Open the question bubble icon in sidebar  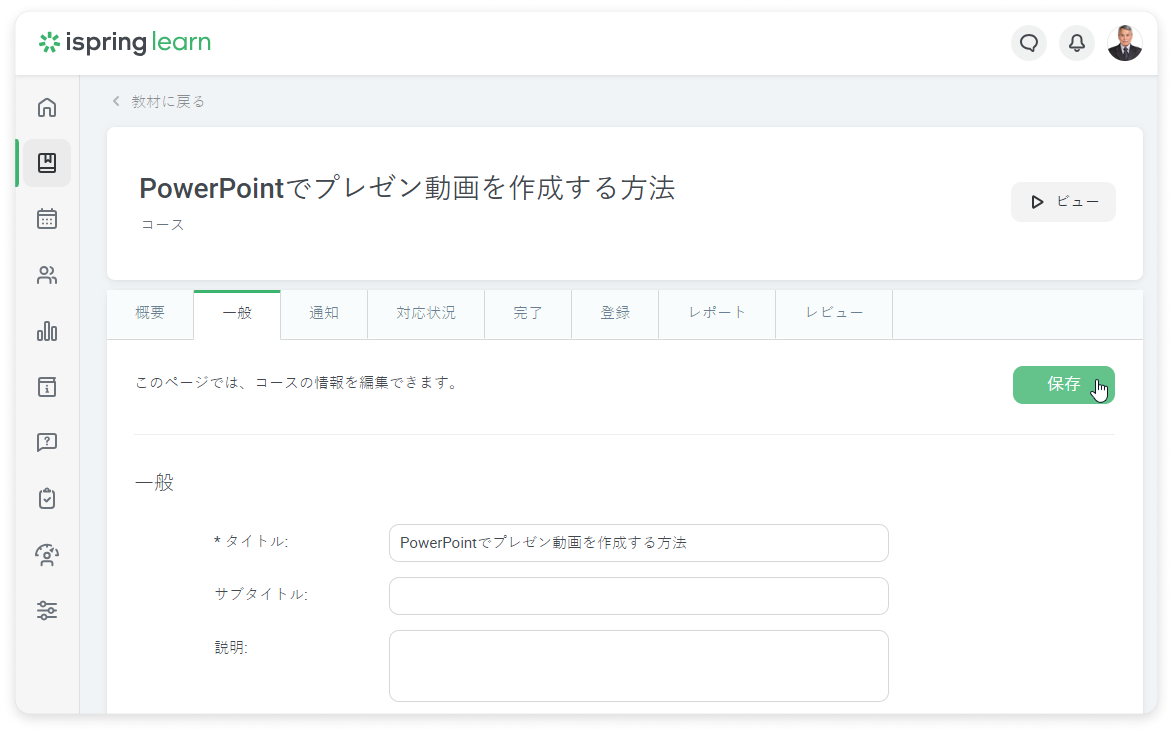pyautogui.click(x=47, y=443)
